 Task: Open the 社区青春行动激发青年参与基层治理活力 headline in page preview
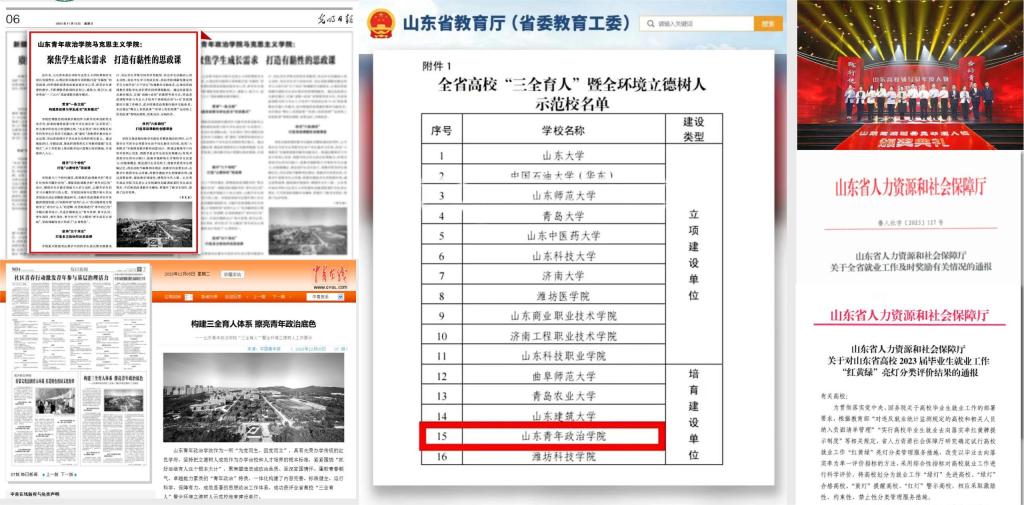pos(59,277)
